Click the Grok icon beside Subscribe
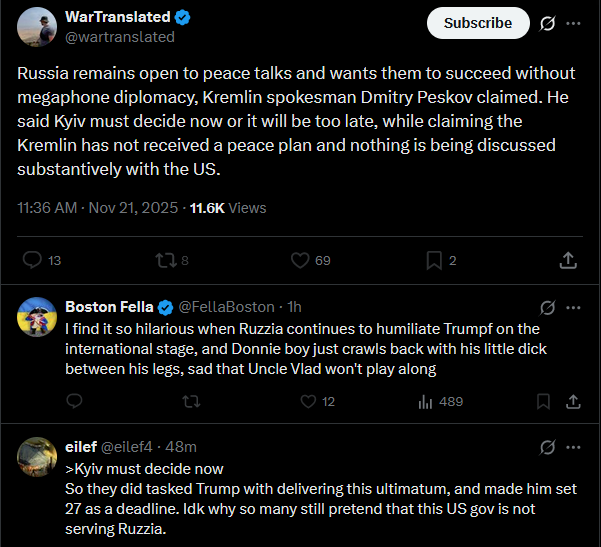The width and height of the screenshot is (601, 547). click(x=547, y=23)
